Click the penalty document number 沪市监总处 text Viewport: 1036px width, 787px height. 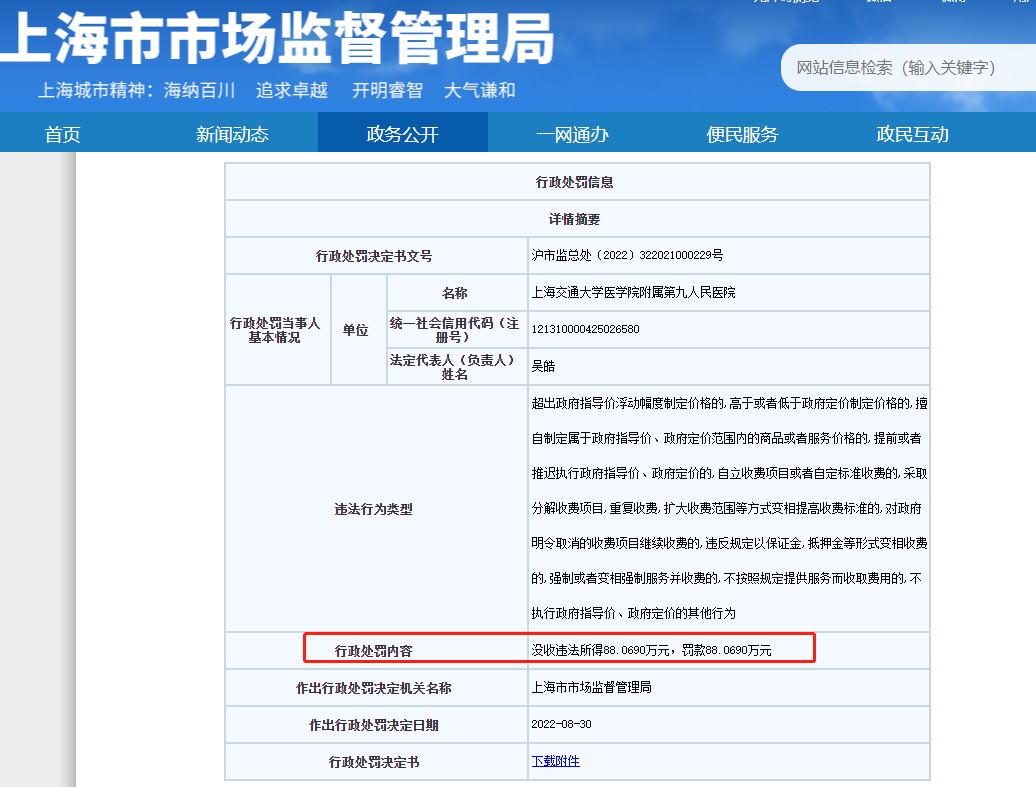pyautogui.click(x=627, y=256)
